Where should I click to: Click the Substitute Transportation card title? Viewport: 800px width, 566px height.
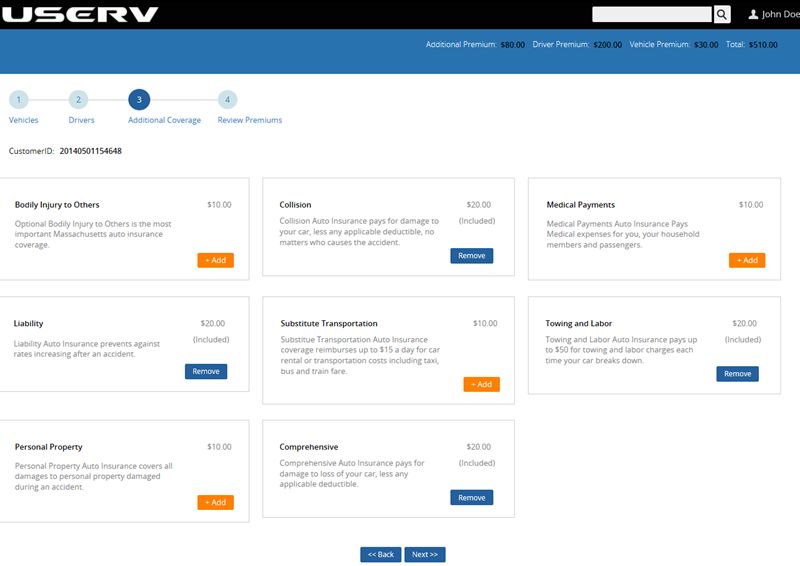[329, 324]
